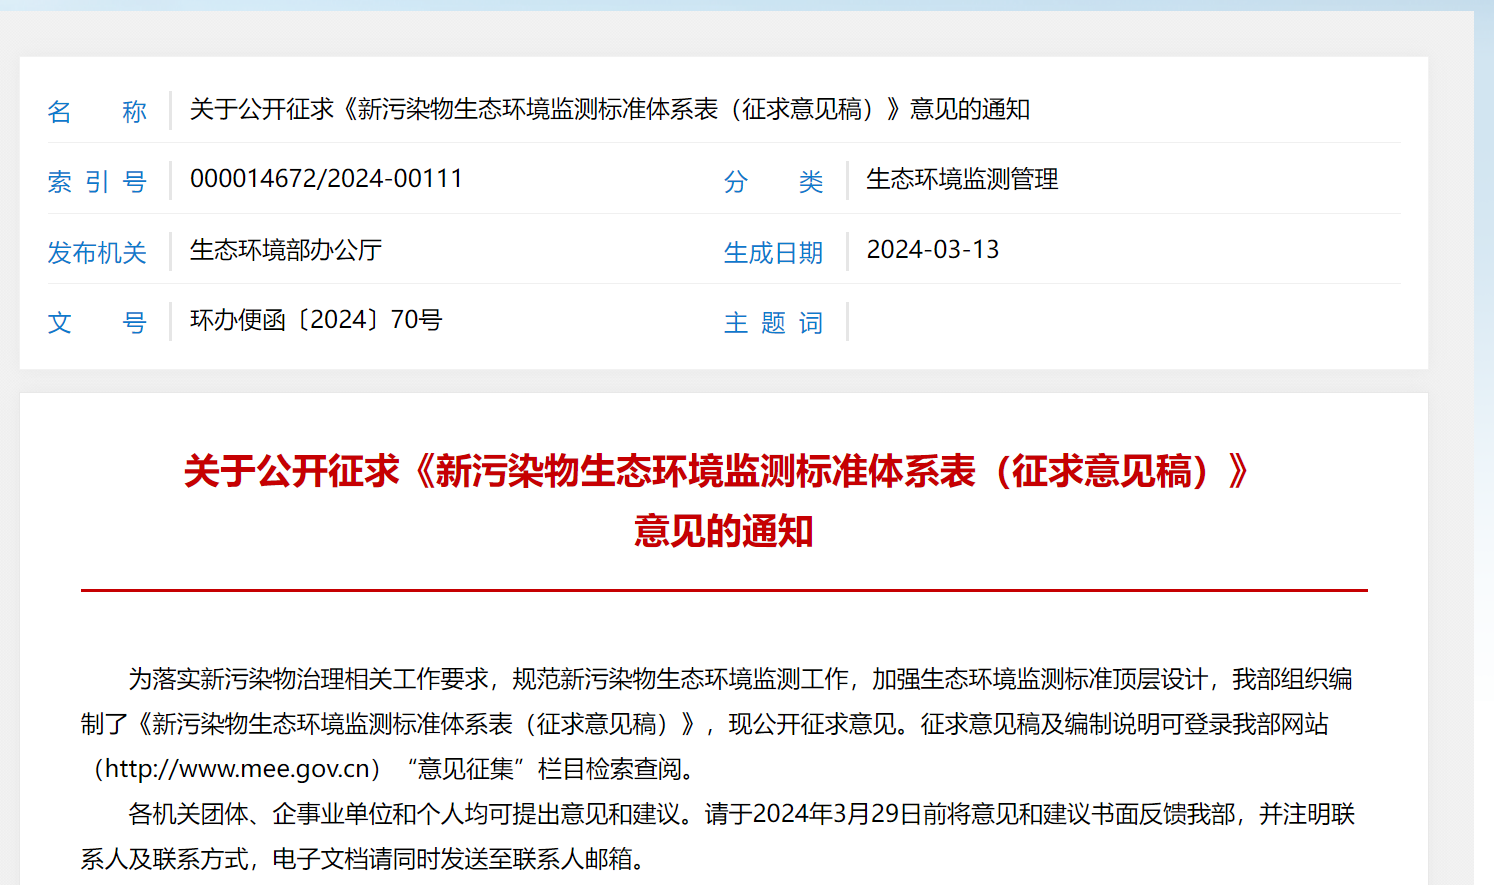Click the 分类 label
The width and height of the screenshot is (1494, 885).
(773, 181)
